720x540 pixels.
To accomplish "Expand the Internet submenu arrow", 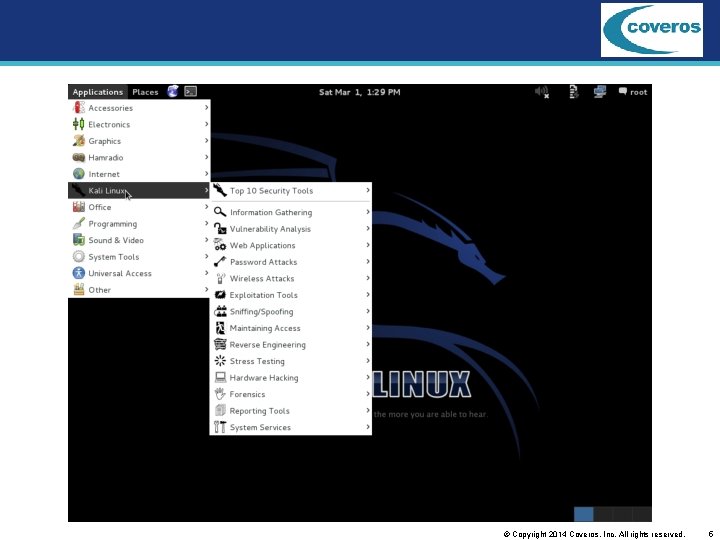I will (x=206, y=174).
